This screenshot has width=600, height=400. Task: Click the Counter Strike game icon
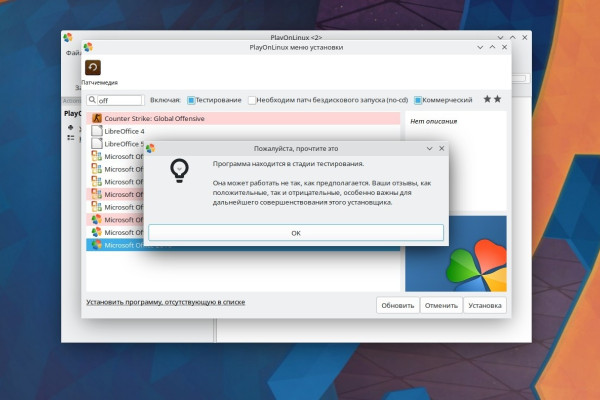click(97, 118)
